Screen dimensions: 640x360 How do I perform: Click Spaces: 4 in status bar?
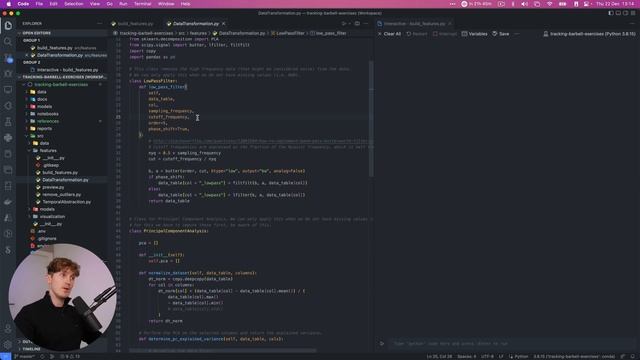467,356
